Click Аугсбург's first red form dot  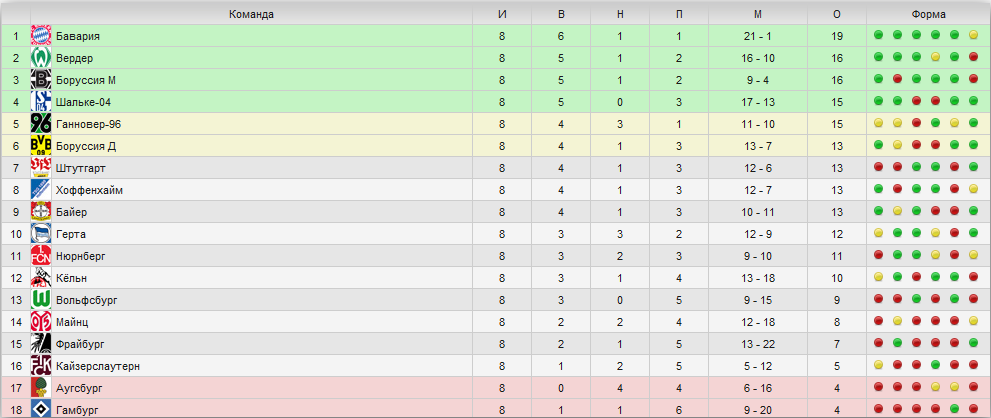click(879, 386)
